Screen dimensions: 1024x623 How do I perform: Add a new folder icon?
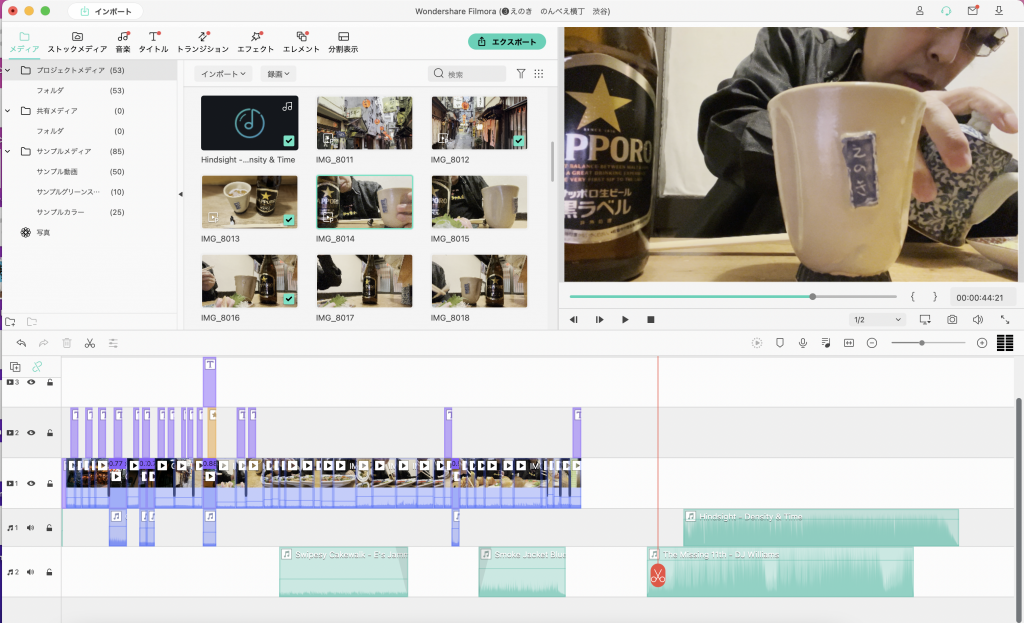[x=10, y=321]
